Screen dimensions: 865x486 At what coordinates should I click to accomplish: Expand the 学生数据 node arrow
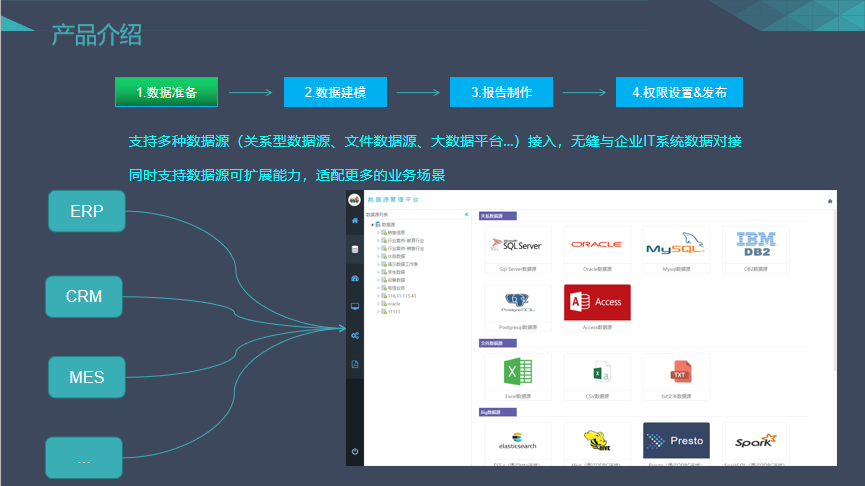click(x=378, y=272)
